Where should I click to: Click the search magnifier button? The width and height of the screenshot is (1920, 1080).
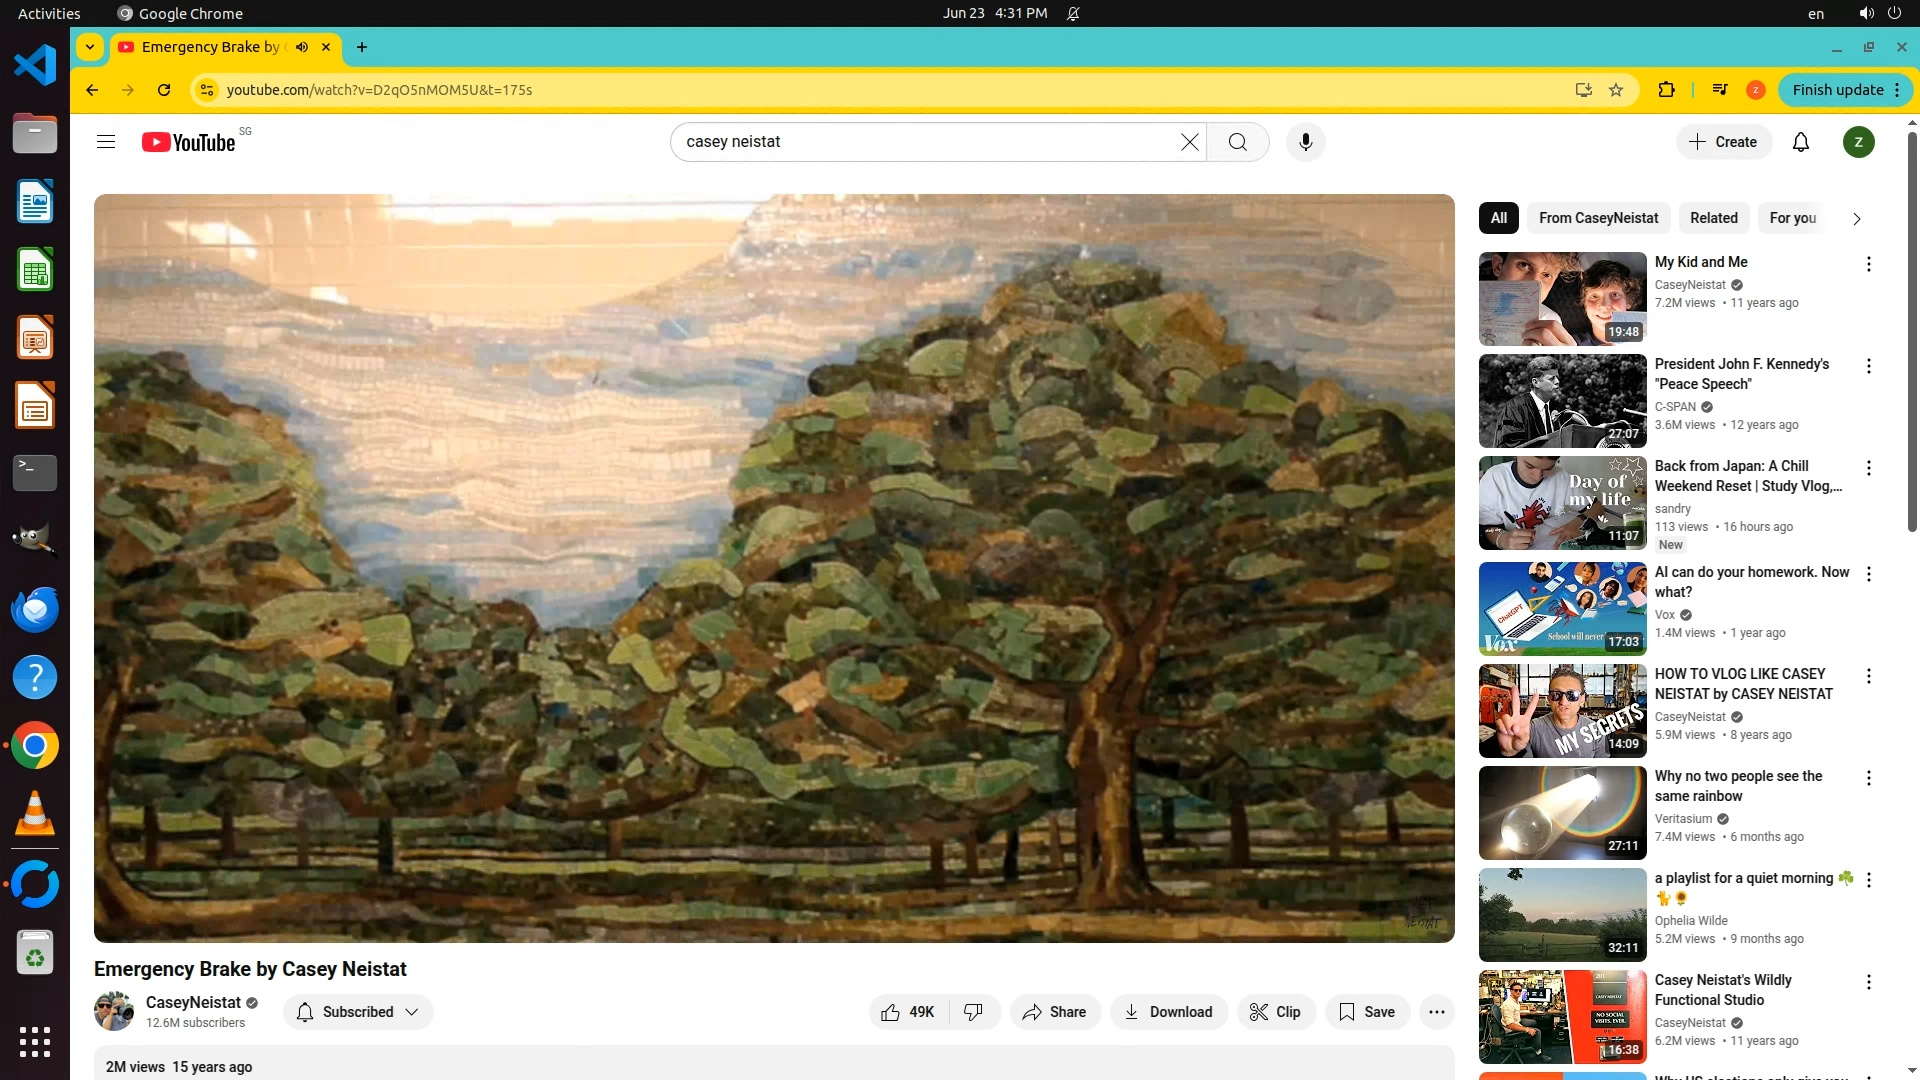tap(1237, 142)
